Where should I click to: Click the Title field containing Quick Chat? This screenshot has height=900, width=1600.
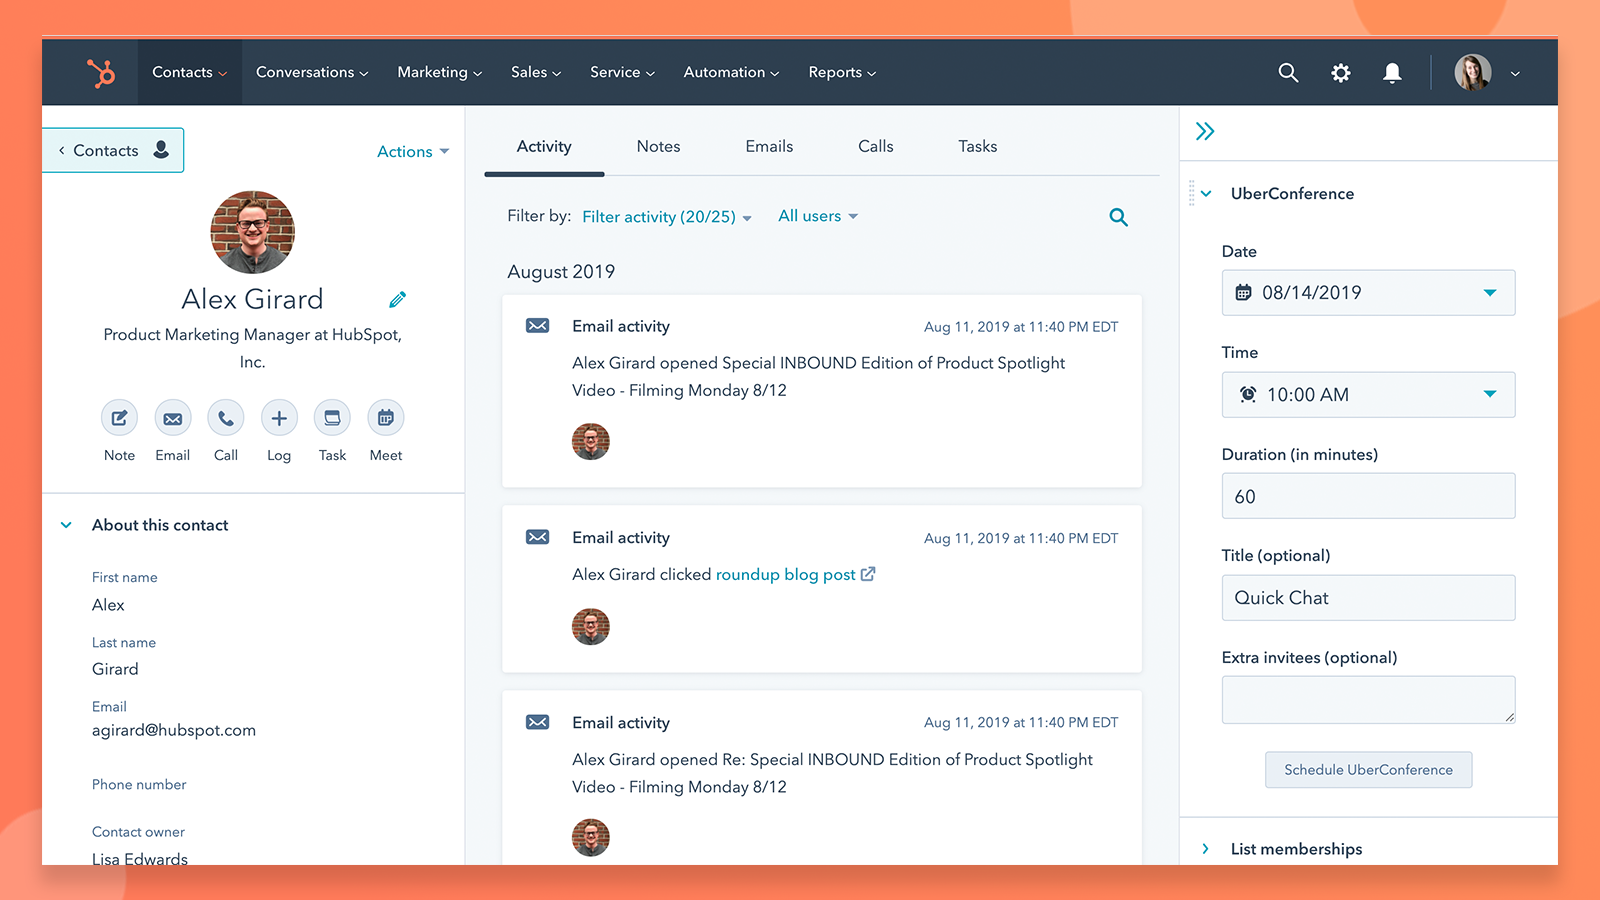pyautogui.click(x=1368, y=598)
